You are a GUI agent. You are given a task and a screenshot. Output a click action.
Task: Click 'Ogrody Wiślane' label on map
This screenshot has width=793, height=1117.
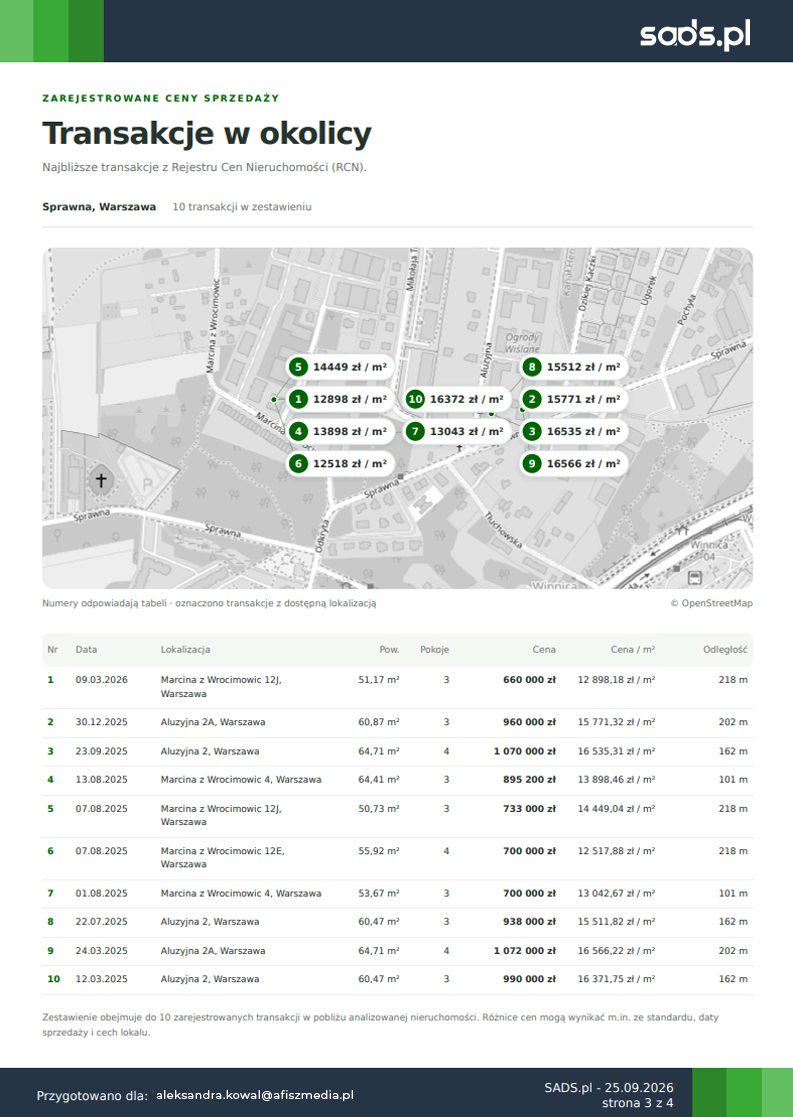coord(522,343)
